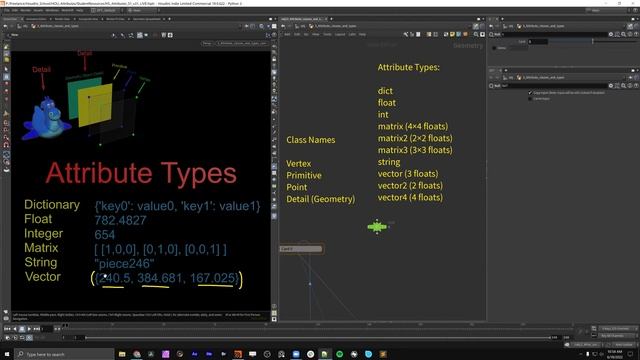Click the blue icon in network editor toolbar
The width and height of the screenshot is (640, 360).
[459, 35]
